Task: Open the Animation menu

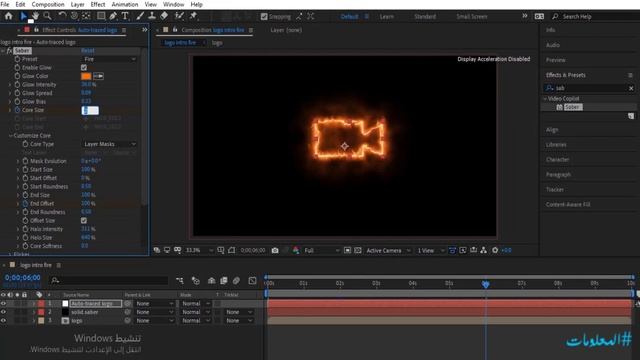Action: [x=124, y=4]
